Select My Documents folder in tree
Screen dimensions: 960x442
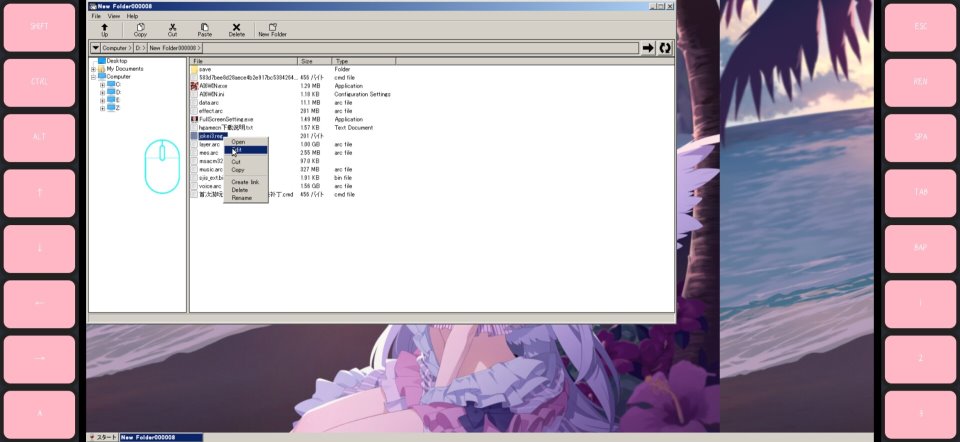click(x=120, y=69)
